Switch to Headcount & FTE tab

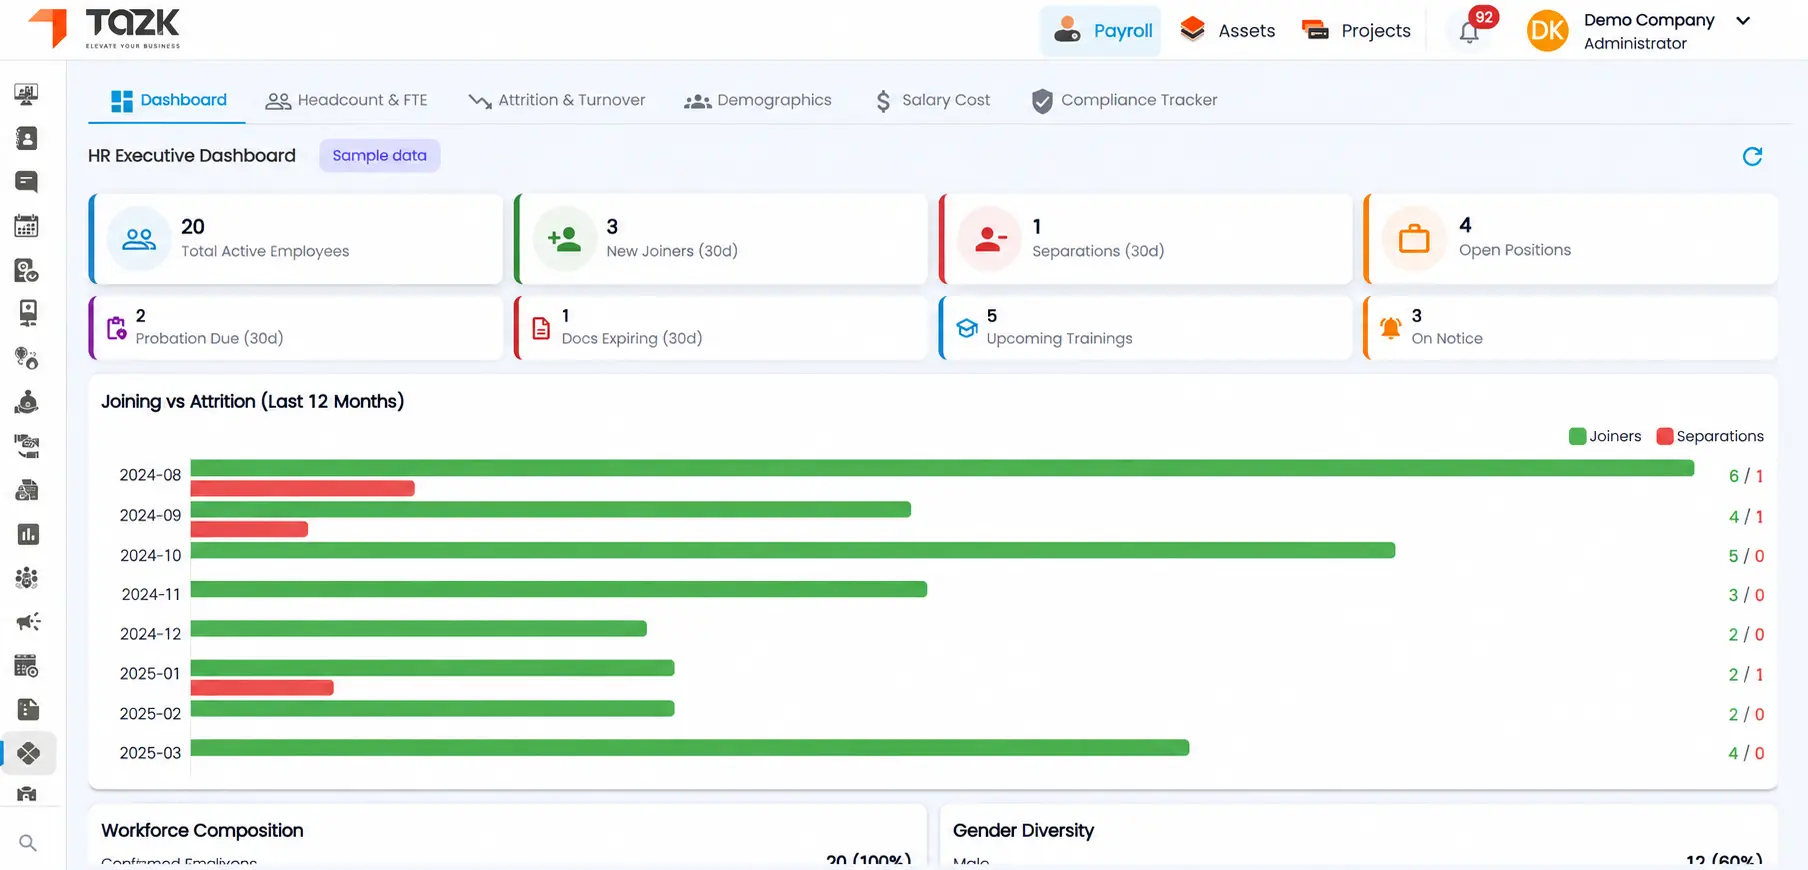[346, 100]
